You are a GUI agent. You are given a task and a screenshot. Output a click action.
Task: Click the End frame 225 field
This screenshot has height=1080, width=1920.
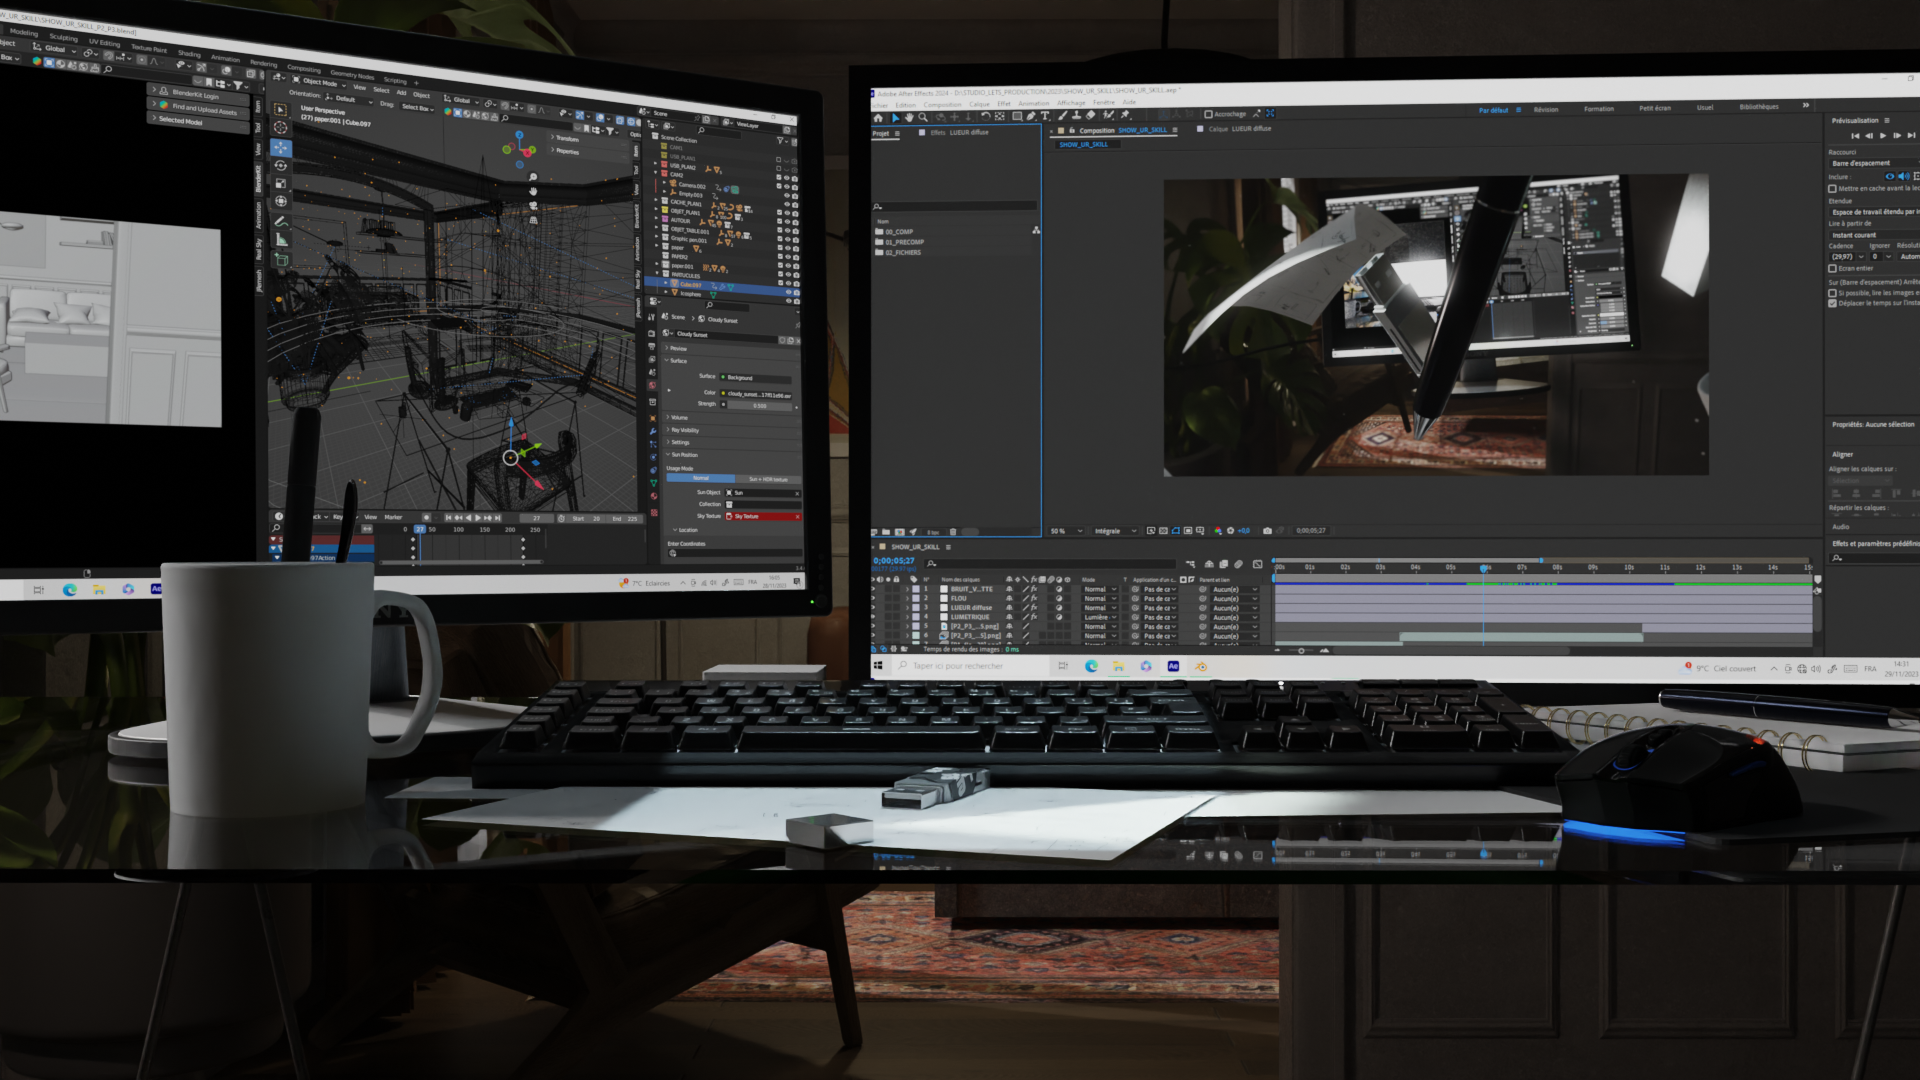click(x=625, y=519)
